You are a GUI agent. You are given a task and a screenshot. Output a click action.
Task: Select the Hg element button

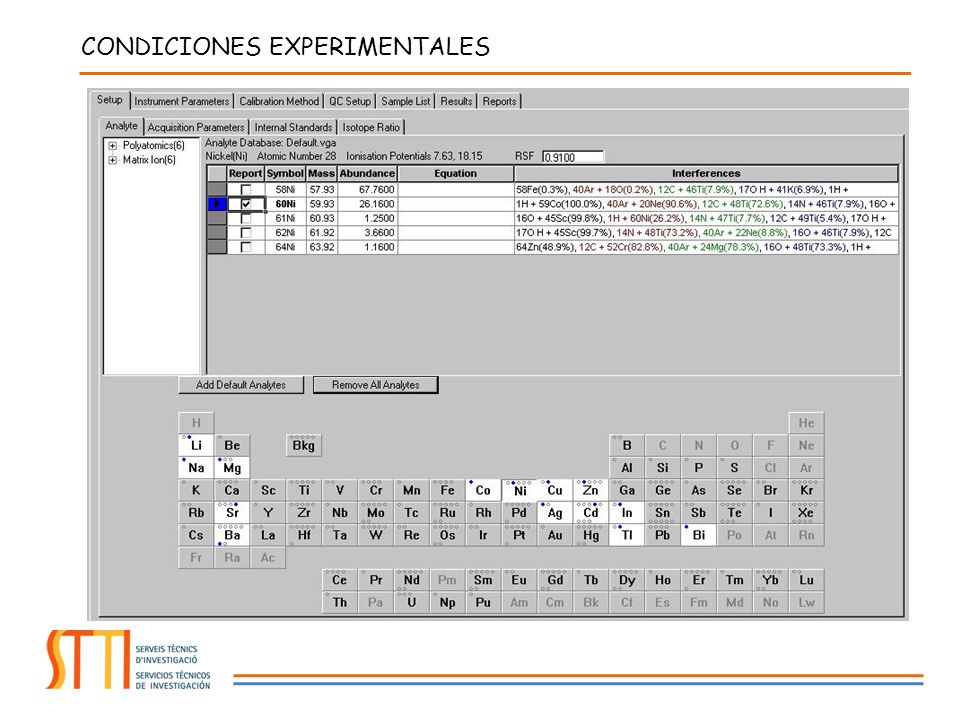pos(591,535)
